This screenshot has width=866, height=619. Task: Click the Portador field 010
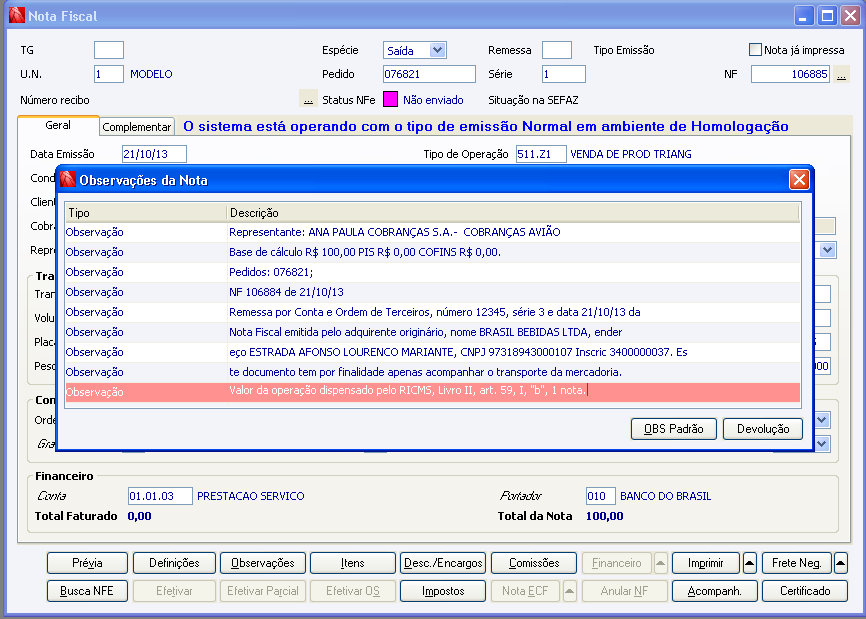[600, 496]
